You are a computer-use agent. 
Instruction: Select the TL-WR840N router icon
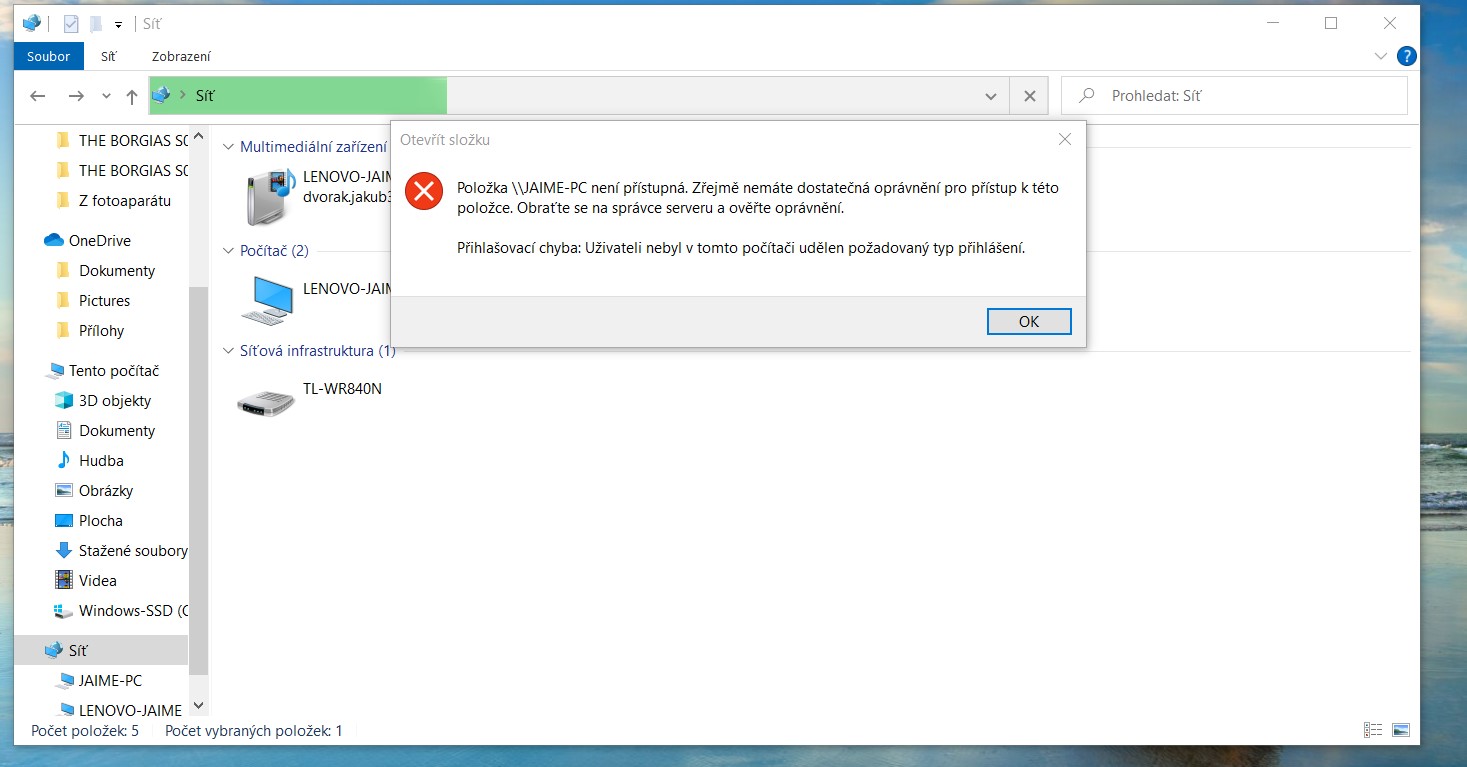[266, 402]
